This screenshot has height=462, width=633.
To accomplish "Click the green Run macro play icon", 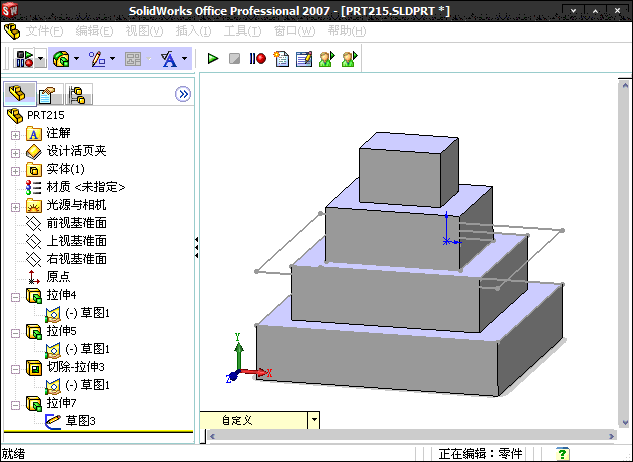I will tap(213, 59).
